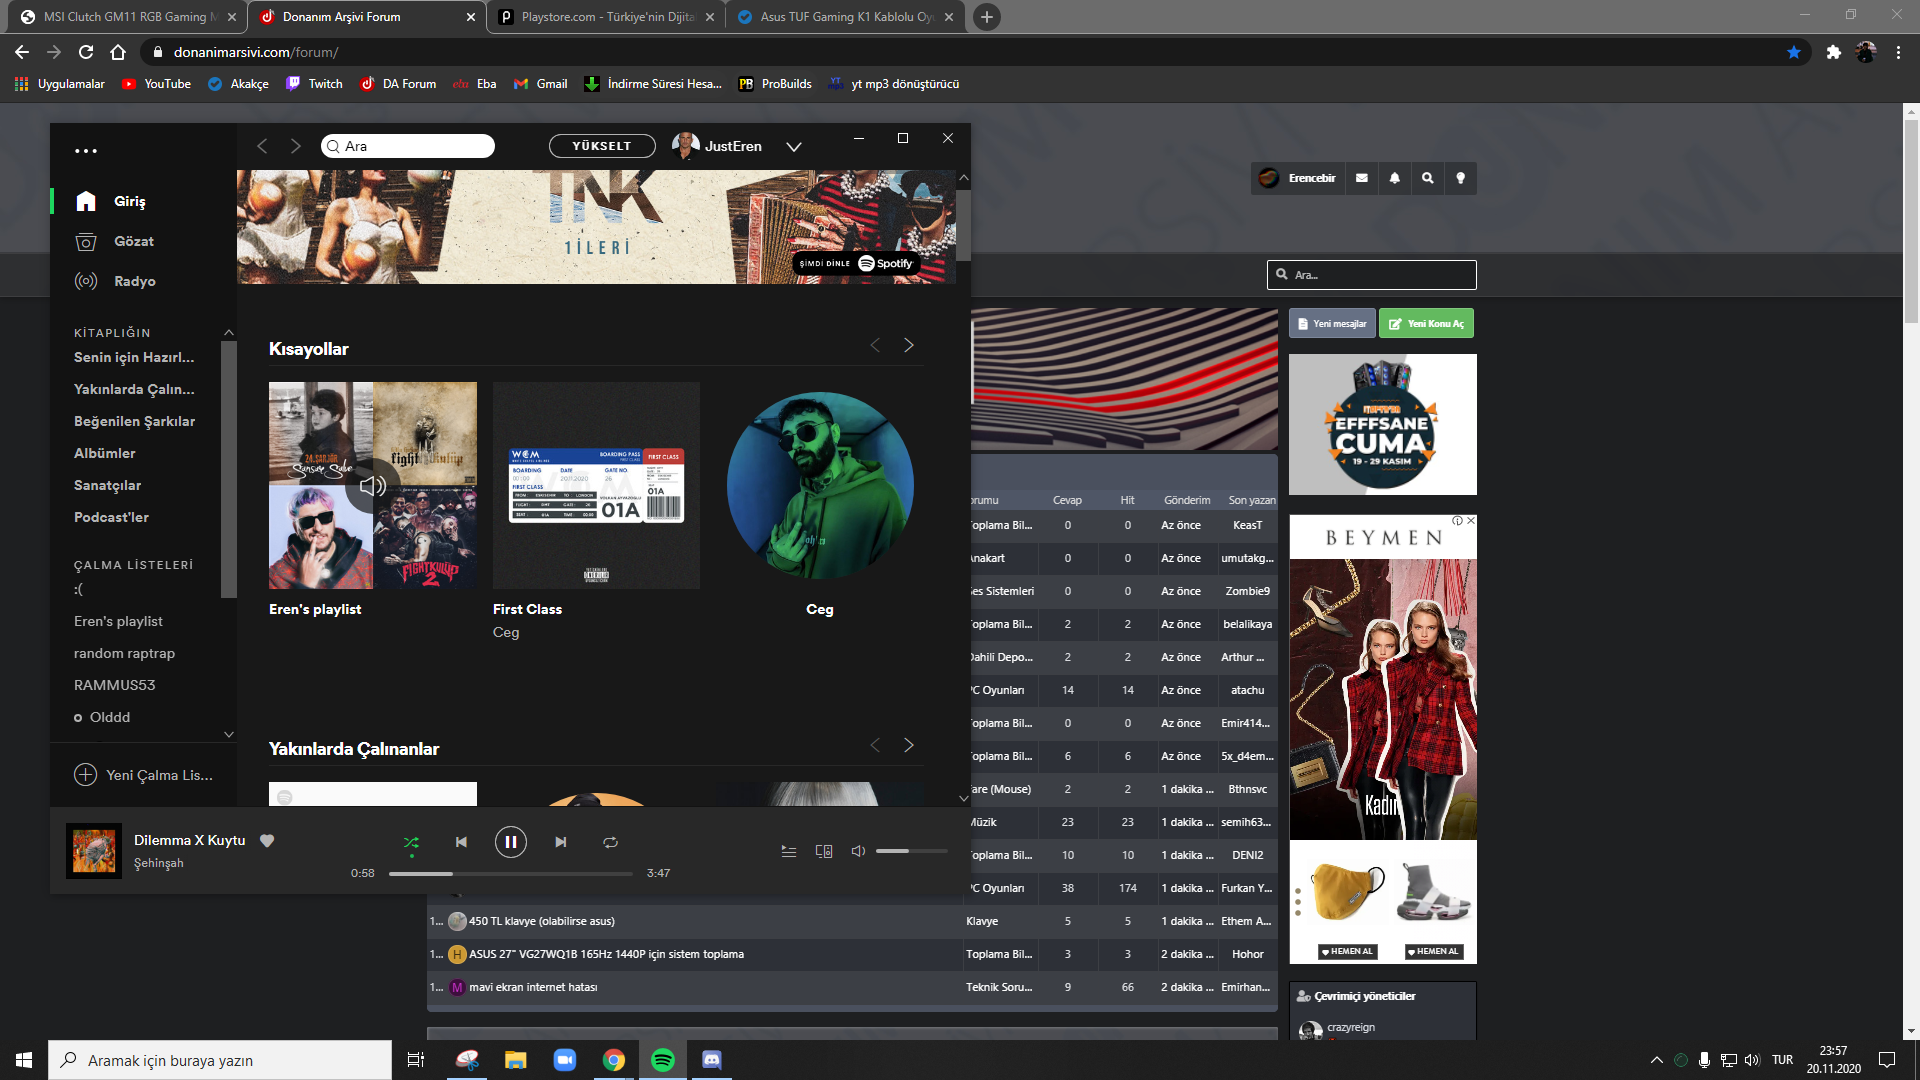This screenshot has height=1080, width=1920.
Task: Expand the JustEren profile dropdown arrow
Action: 794,147
